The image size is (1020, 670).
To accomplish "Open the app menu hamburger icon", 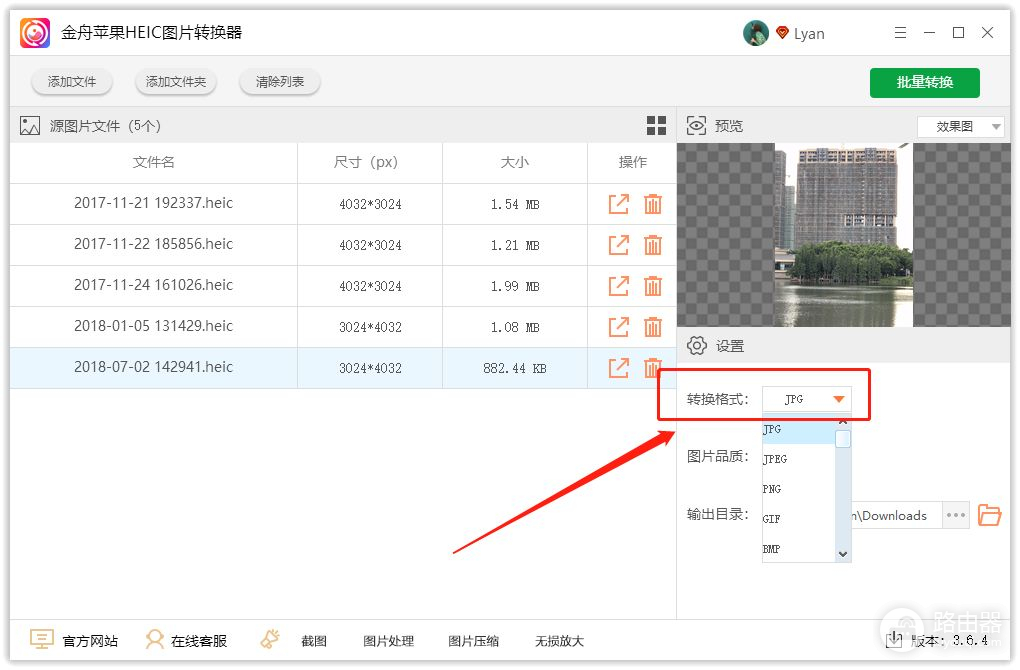I will (x=900, y=33).
